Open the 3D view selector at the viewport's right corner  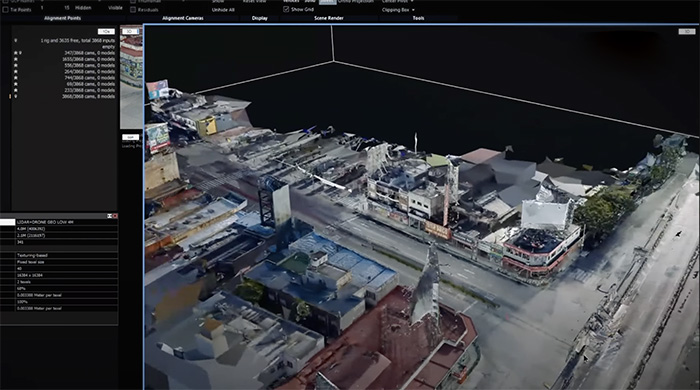(687, 32)
